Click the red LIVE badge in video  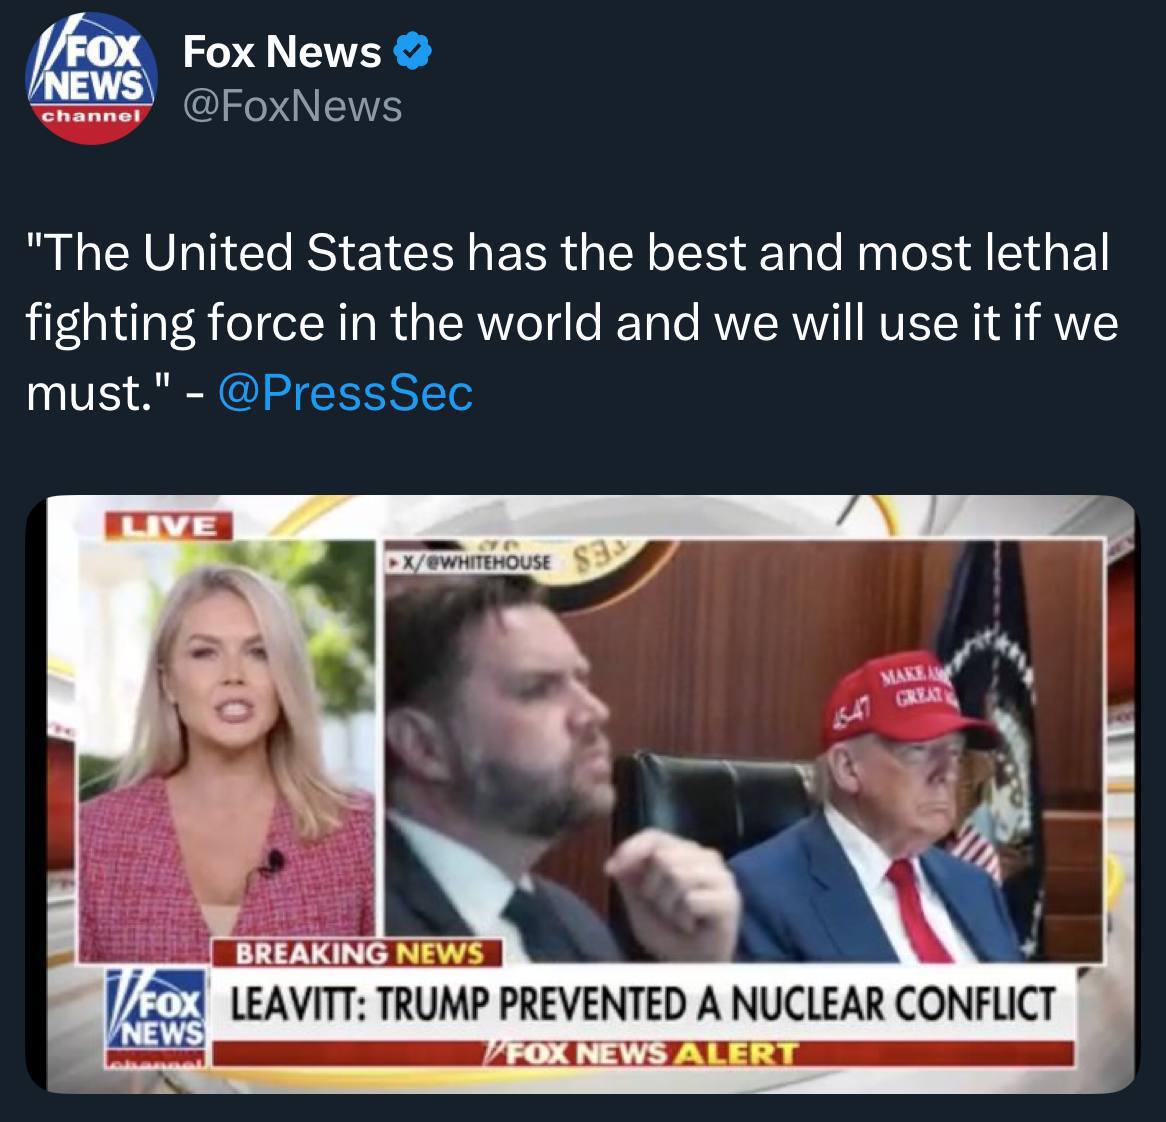click(x=168, y=525)
